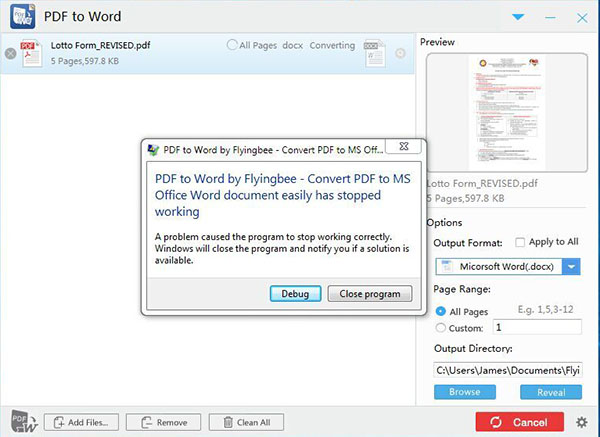Click the PDF-W logo in the bottom bar
Screen dimensions: 600x437
(x=24, y=421)
